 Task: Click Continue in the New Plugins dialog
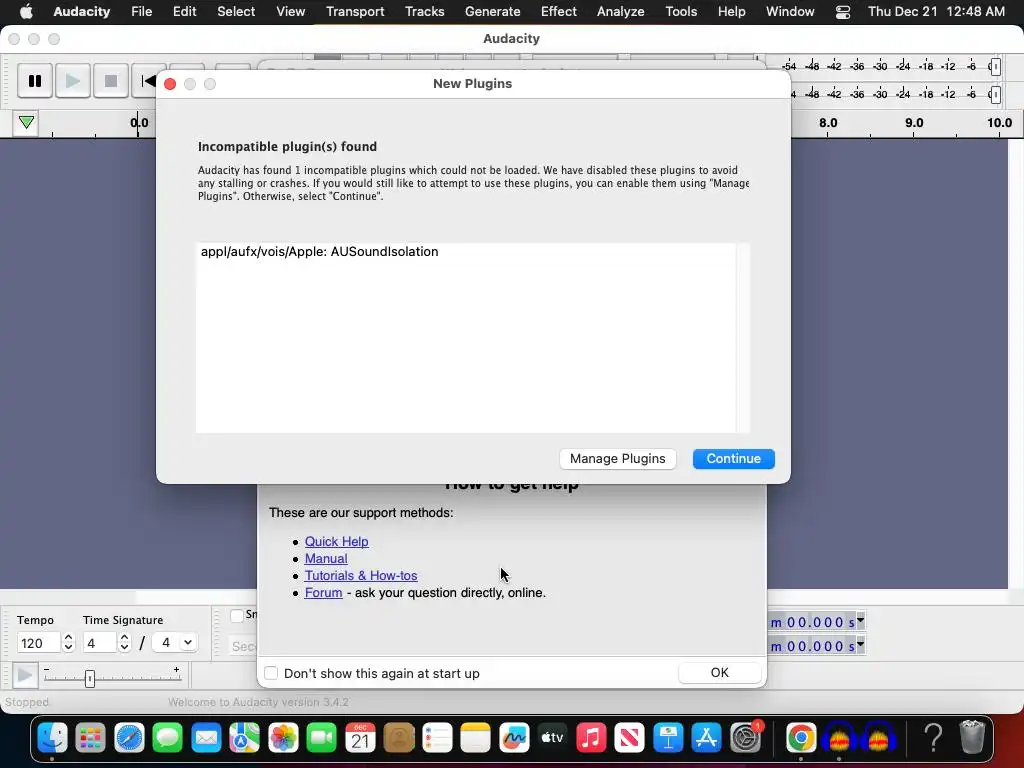[x=733, y=458]
